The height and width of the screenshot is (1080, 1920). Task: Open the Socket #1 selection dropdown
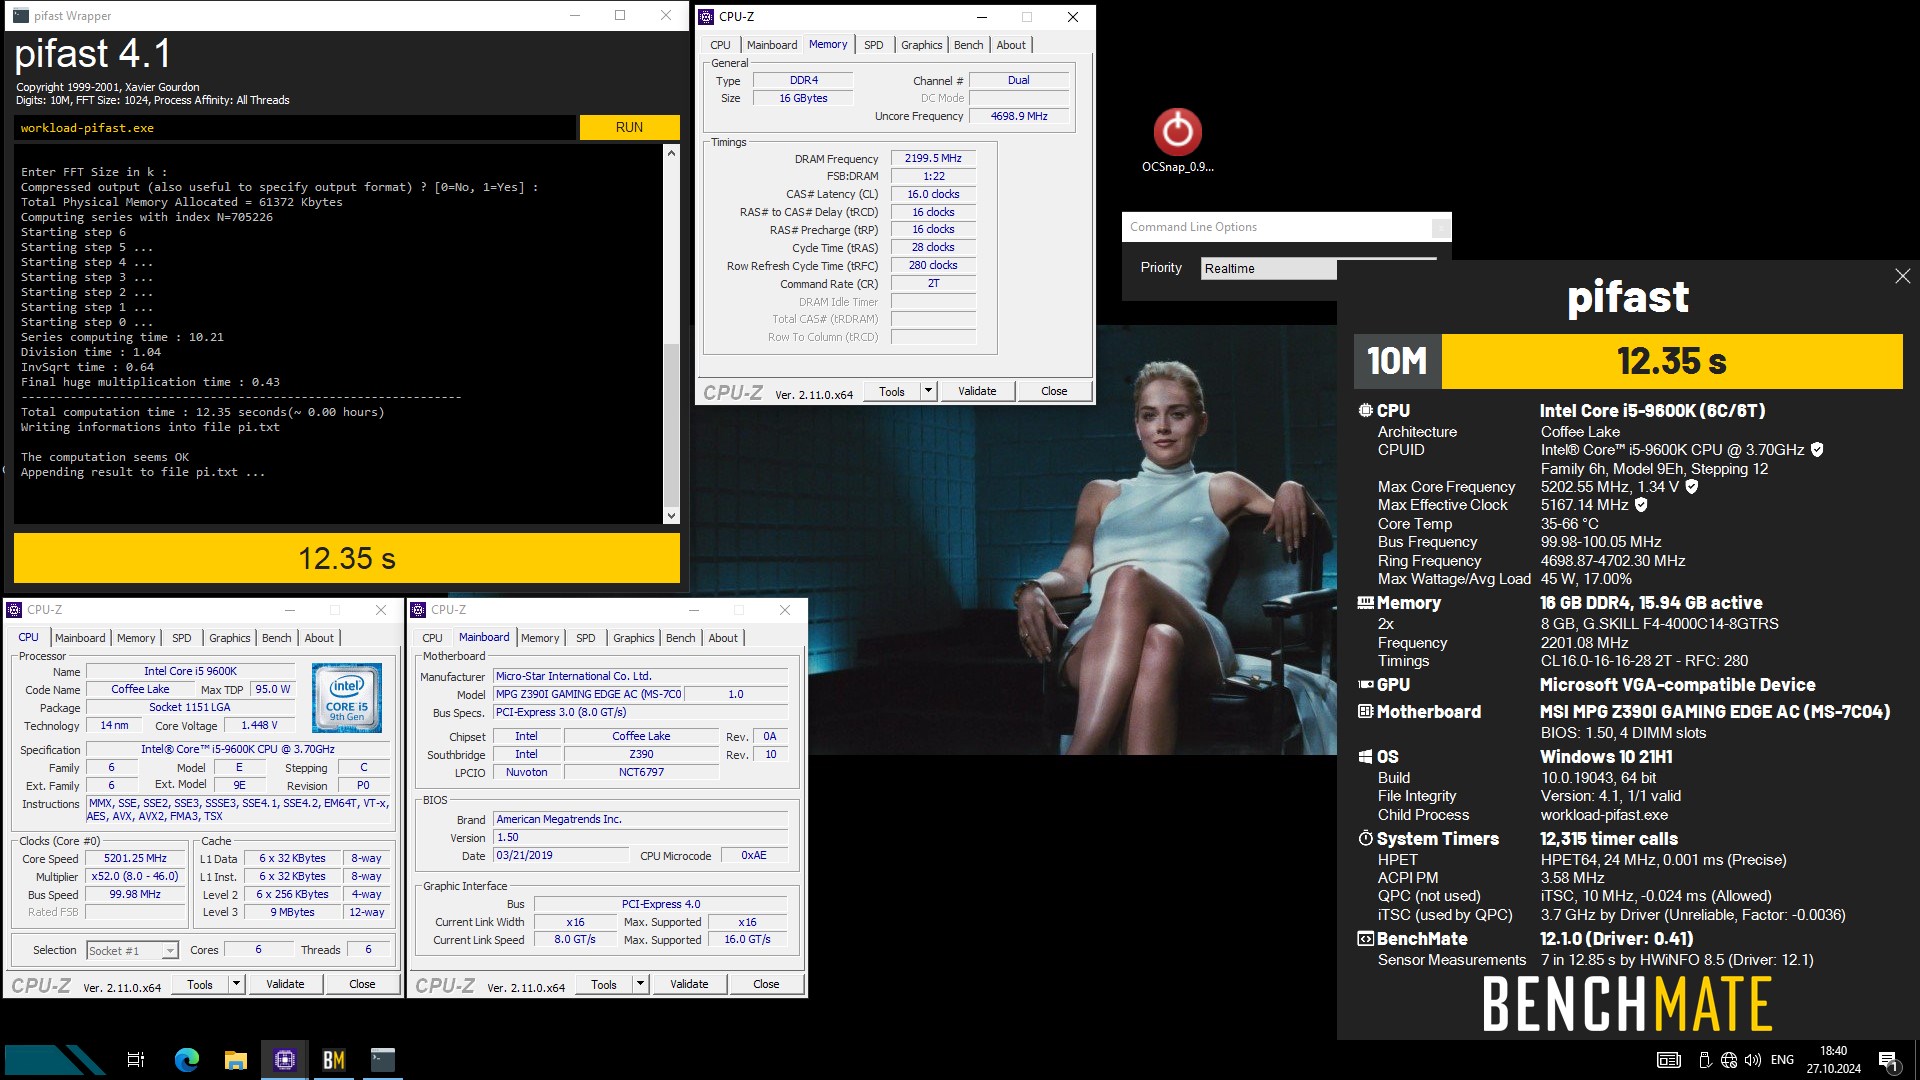[x=132, y=950]
